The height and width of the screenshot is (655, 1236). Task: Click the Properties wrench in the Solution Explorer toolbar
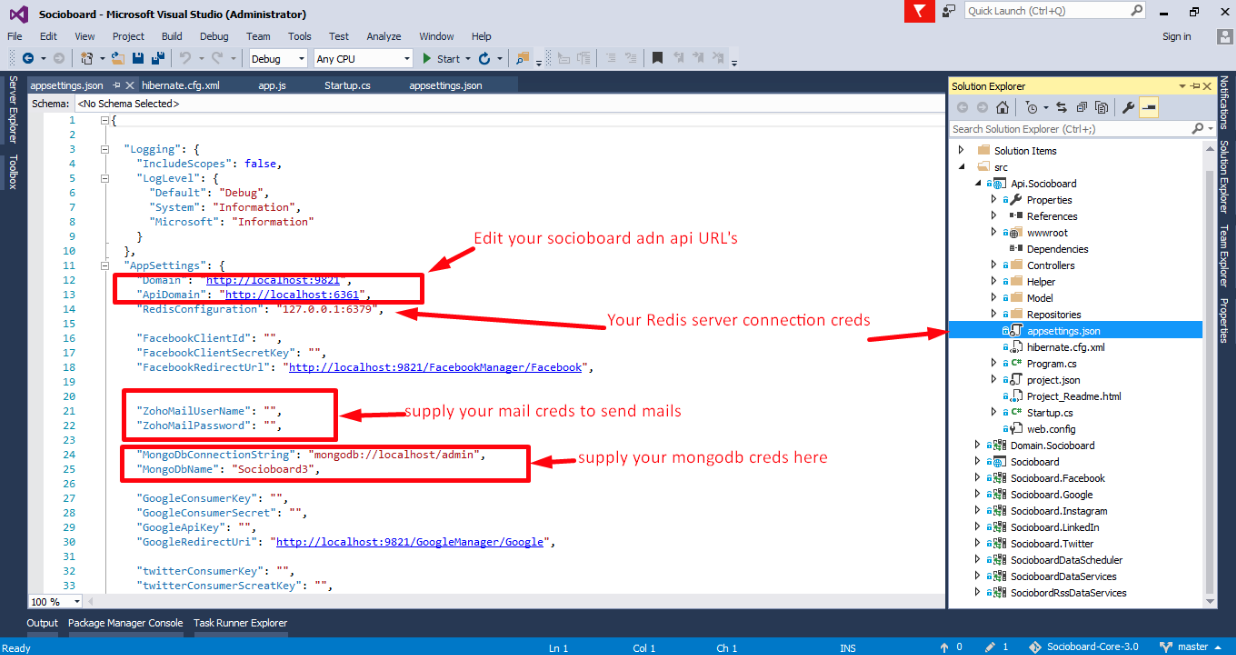[x=1128, y=107]
